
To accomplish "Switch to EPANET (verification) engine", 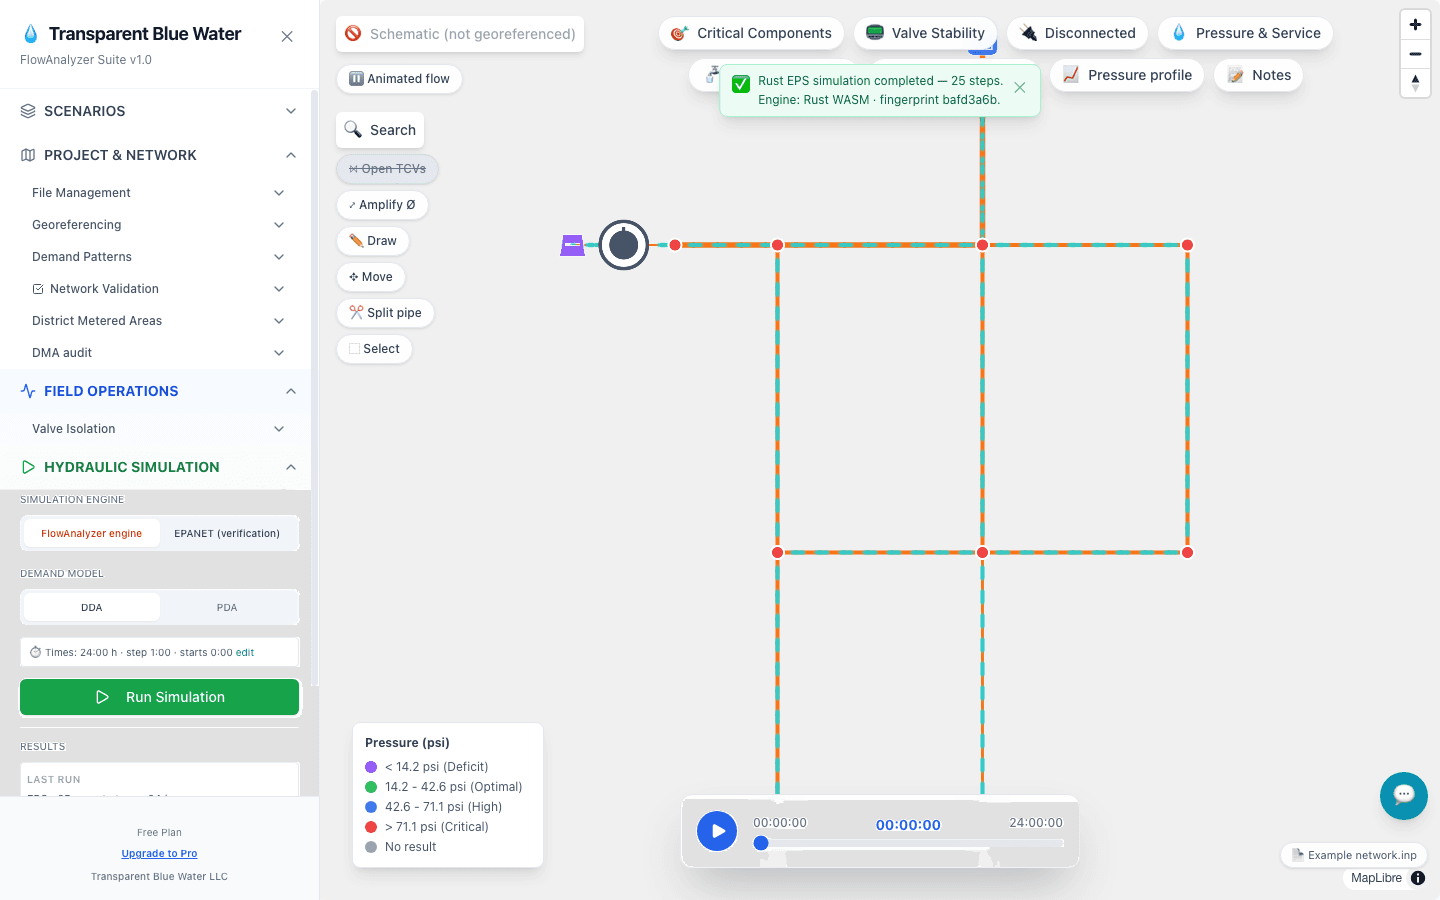I will (227, 533).
